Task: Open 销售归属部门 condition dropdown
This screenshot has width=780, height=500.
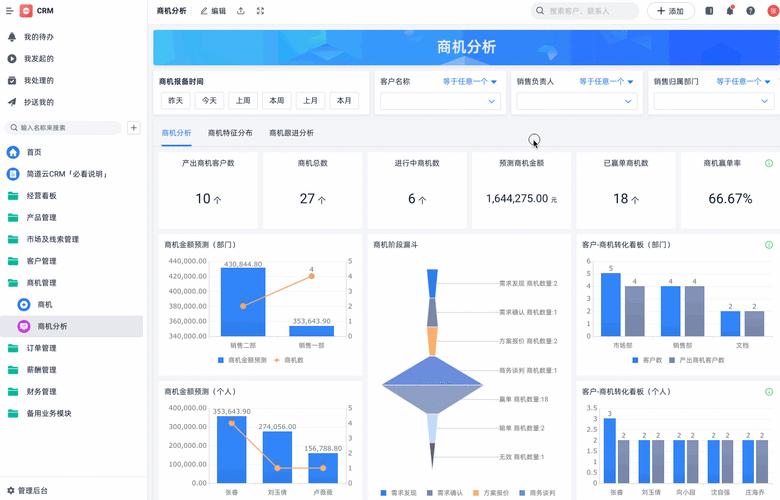Action: pos(743,82)
